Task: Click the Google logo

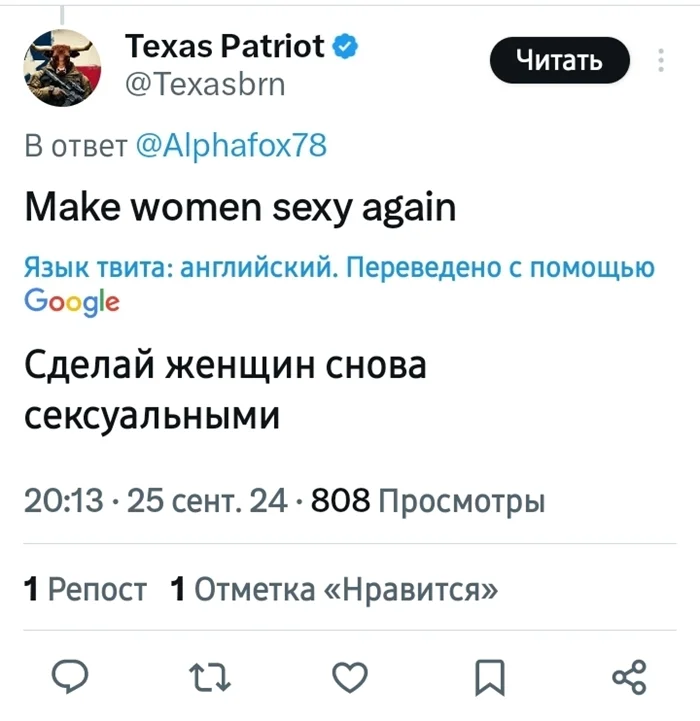Action: point(71,301)
